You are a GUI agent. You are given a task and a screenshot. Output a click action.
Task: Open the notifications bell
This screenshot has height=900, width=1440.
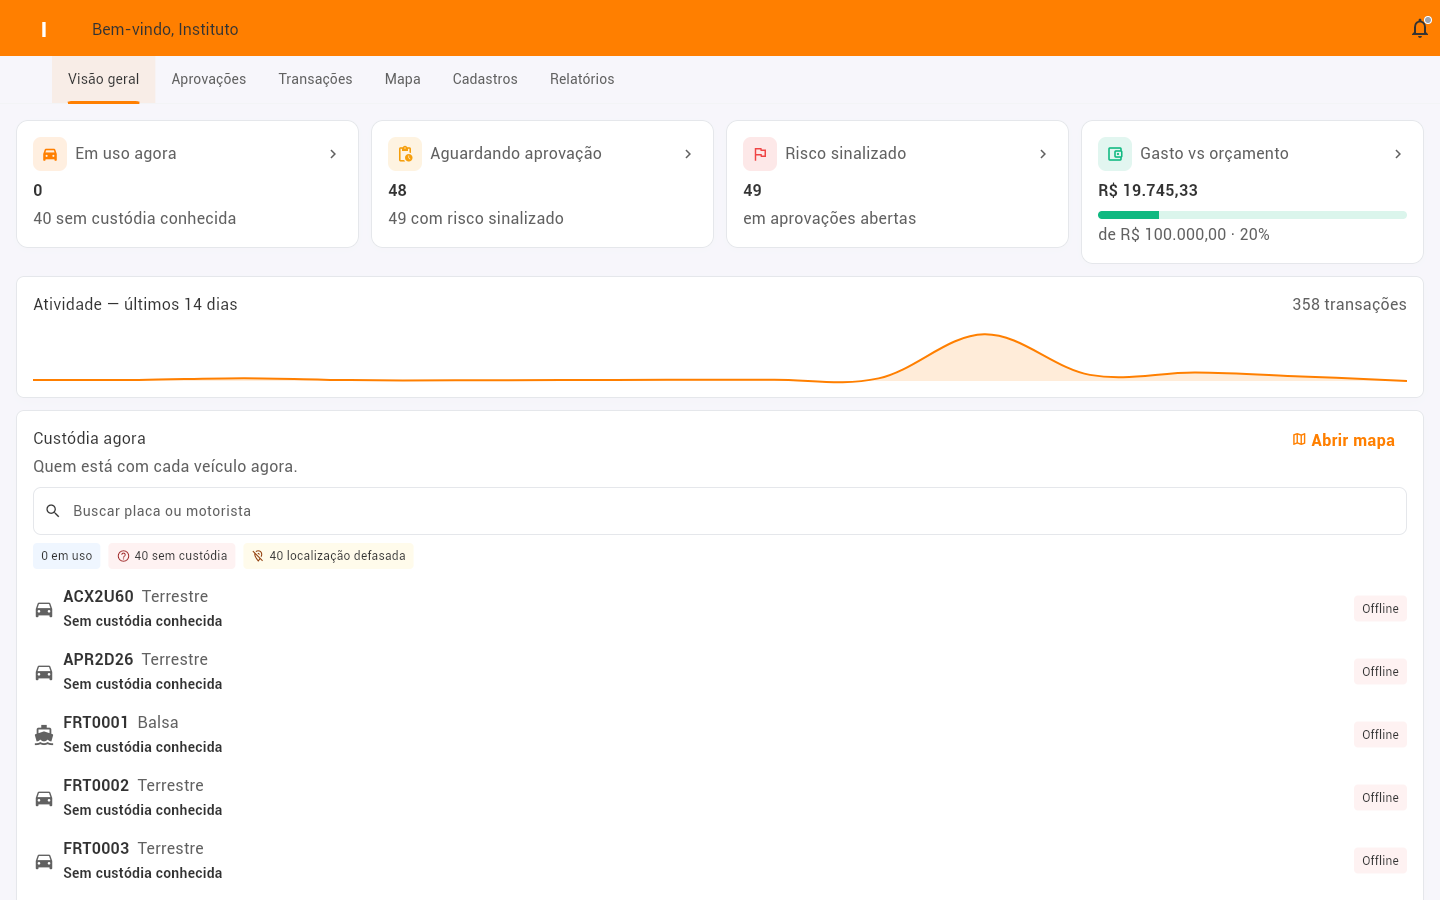click(x=1420, y=29)
